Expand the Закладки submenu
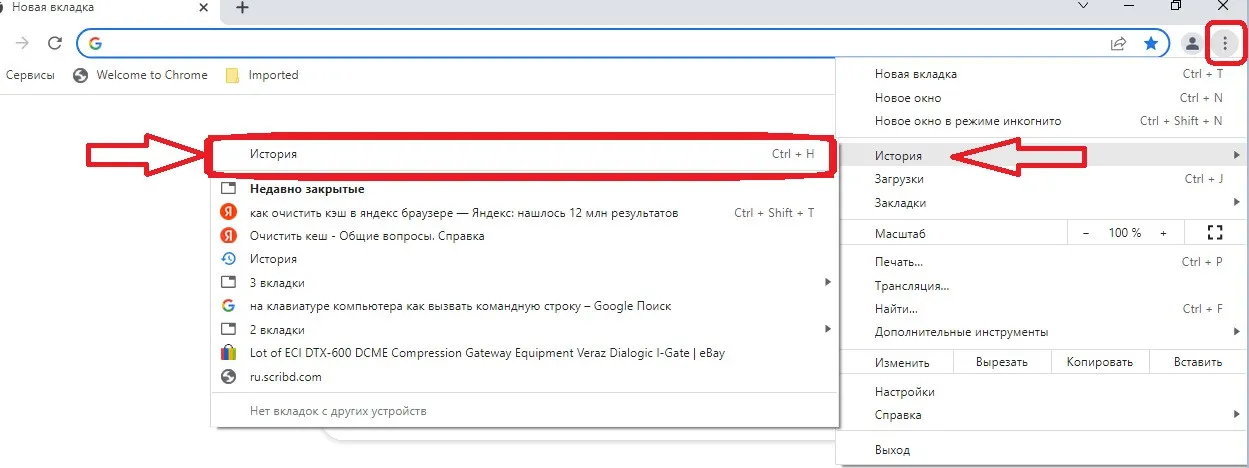Viewport: 1249px width, 468px height. [1042, 203]
